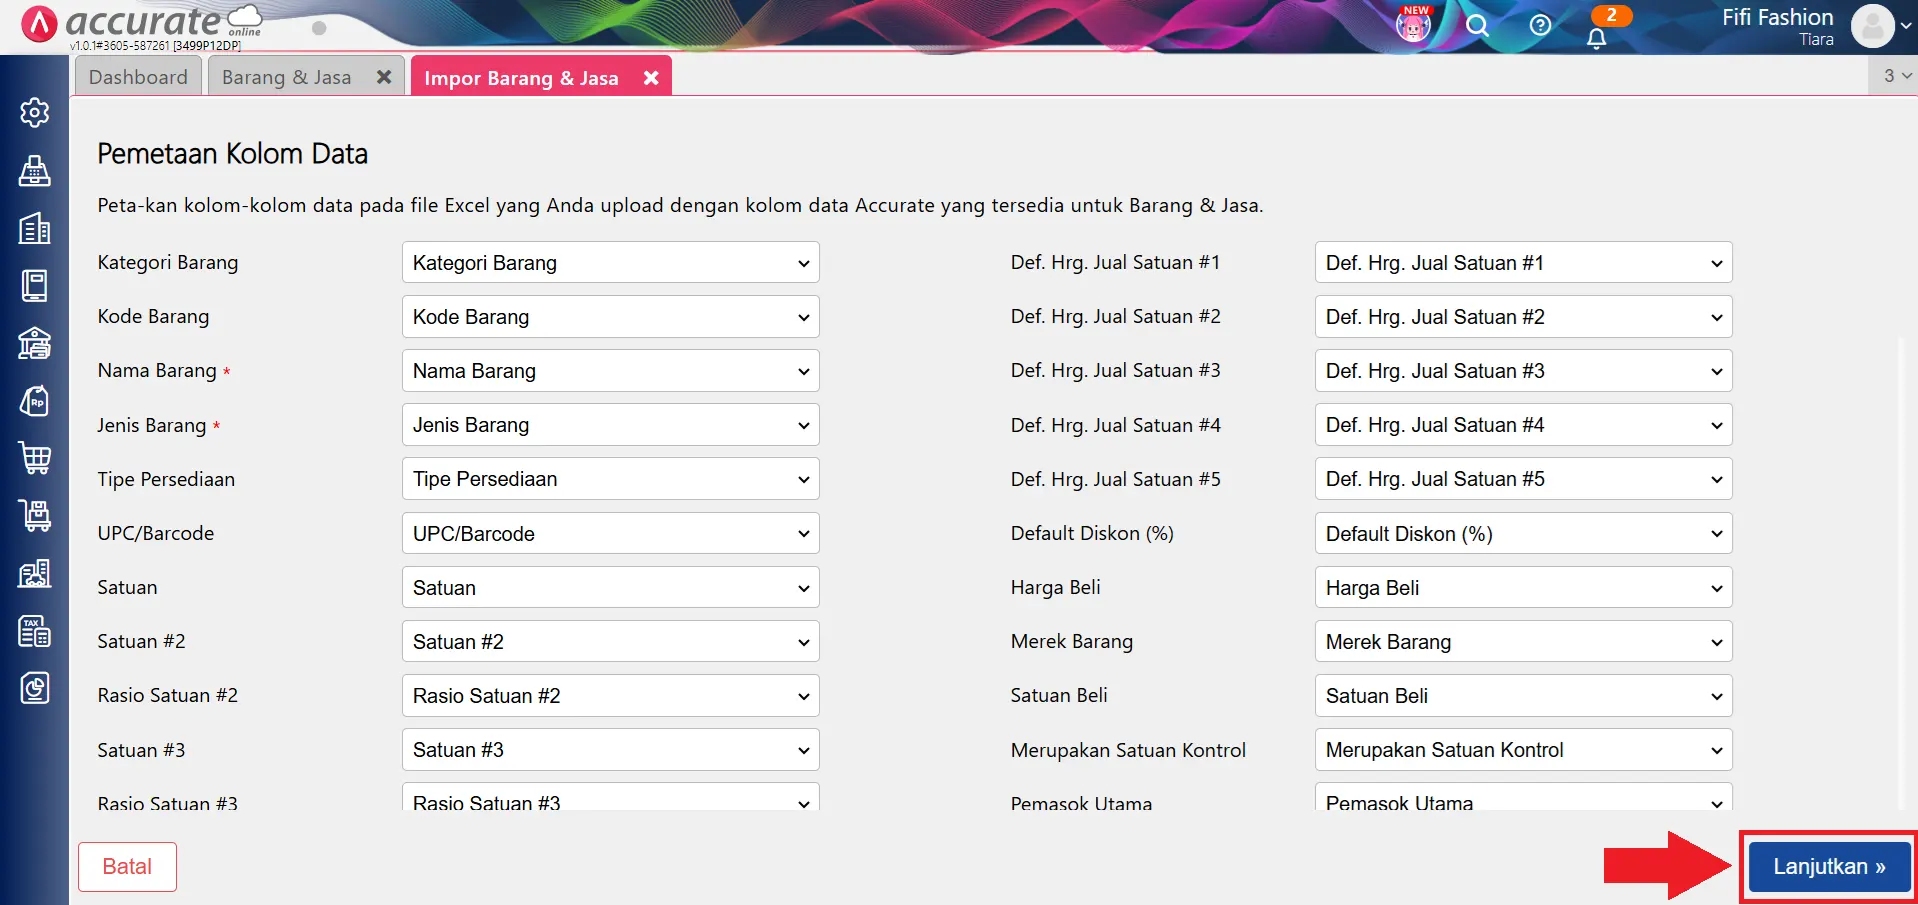Click the Batal button
This screenshot has height=905, width=1918.
(127, 867)
